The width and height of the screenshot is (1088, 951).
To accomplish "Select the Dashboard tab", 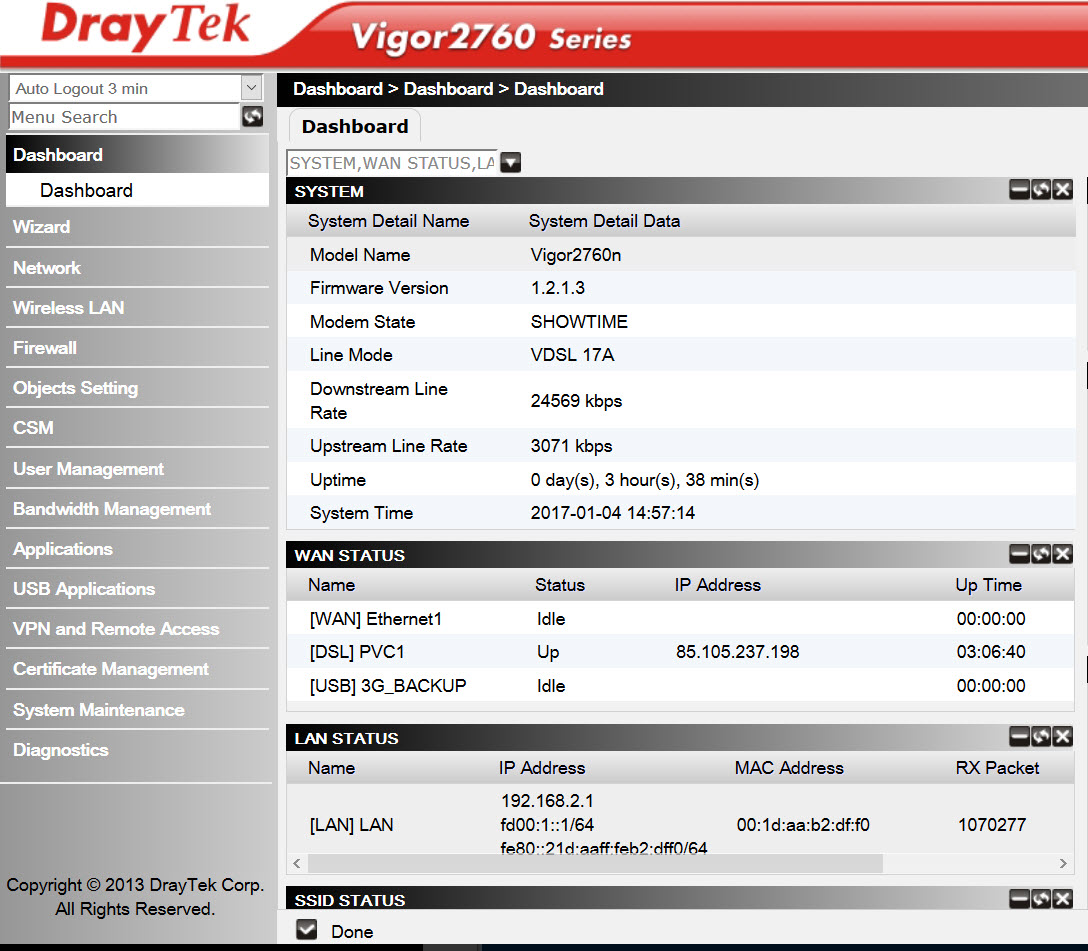I will point(355,127).
